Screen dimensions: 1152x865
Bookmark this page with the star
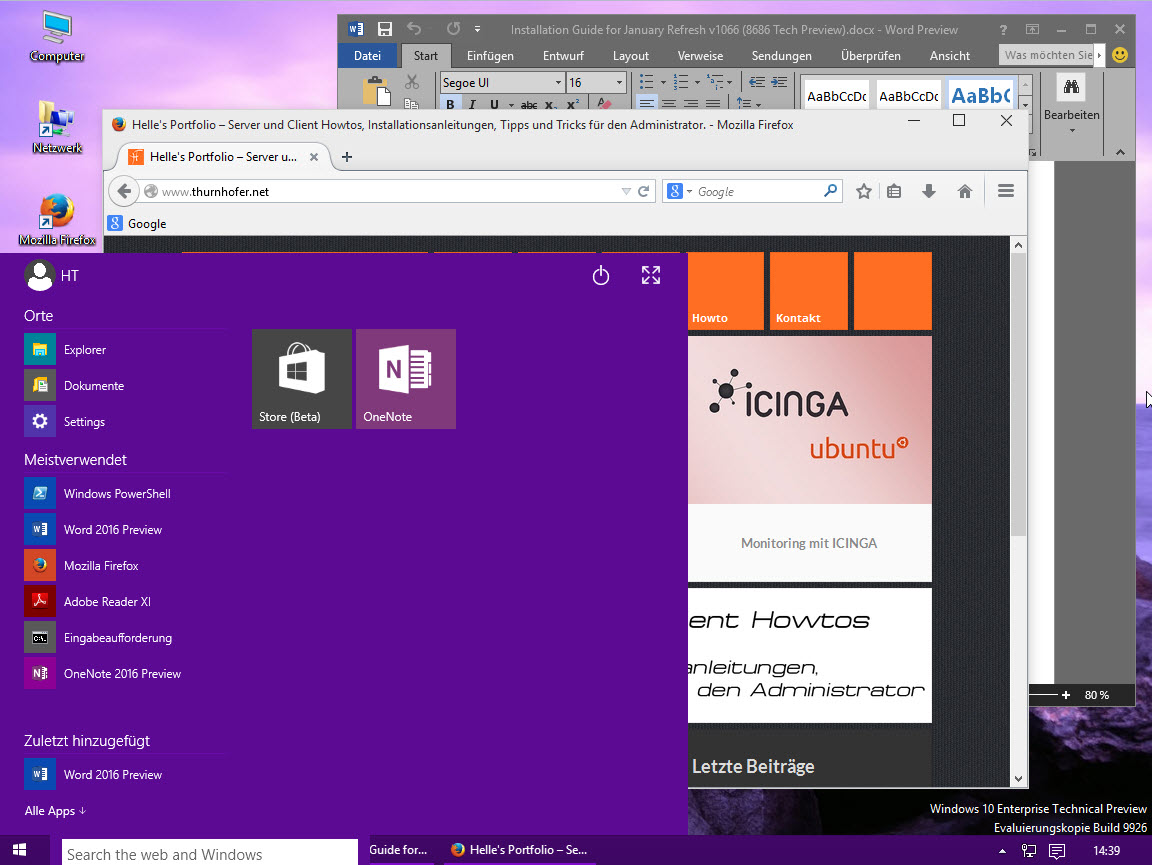tap(864, 191)
